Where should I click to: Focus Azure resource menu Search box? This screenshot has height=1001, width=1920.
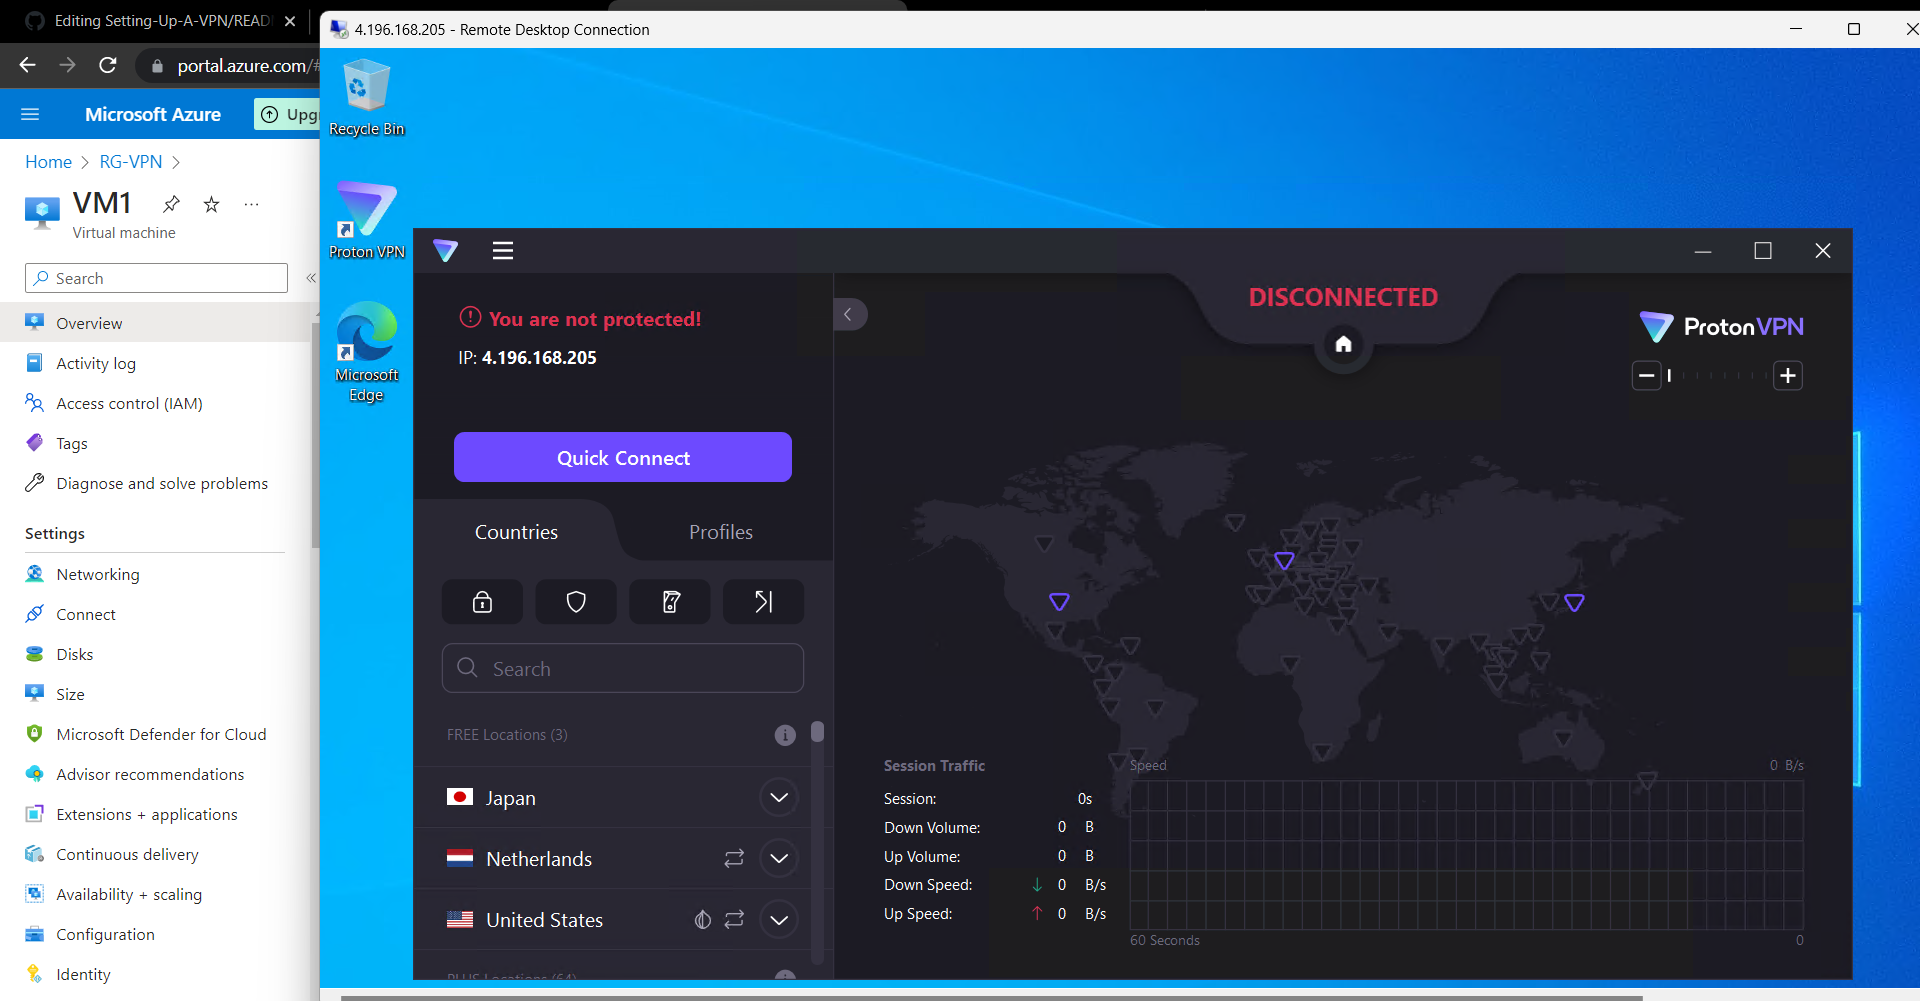tap(156, 278)
